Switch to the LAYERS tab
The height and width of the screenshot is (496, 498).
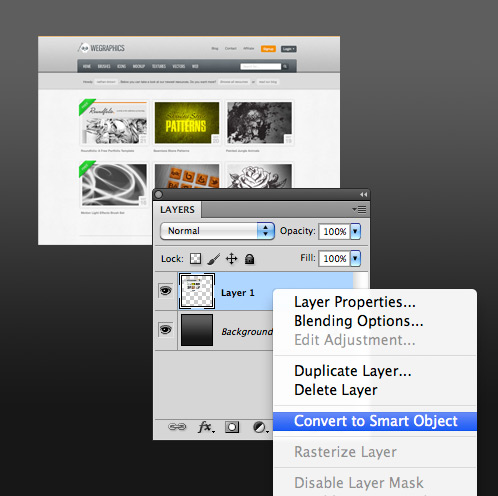pyautogui.click(x=177, y=210)
